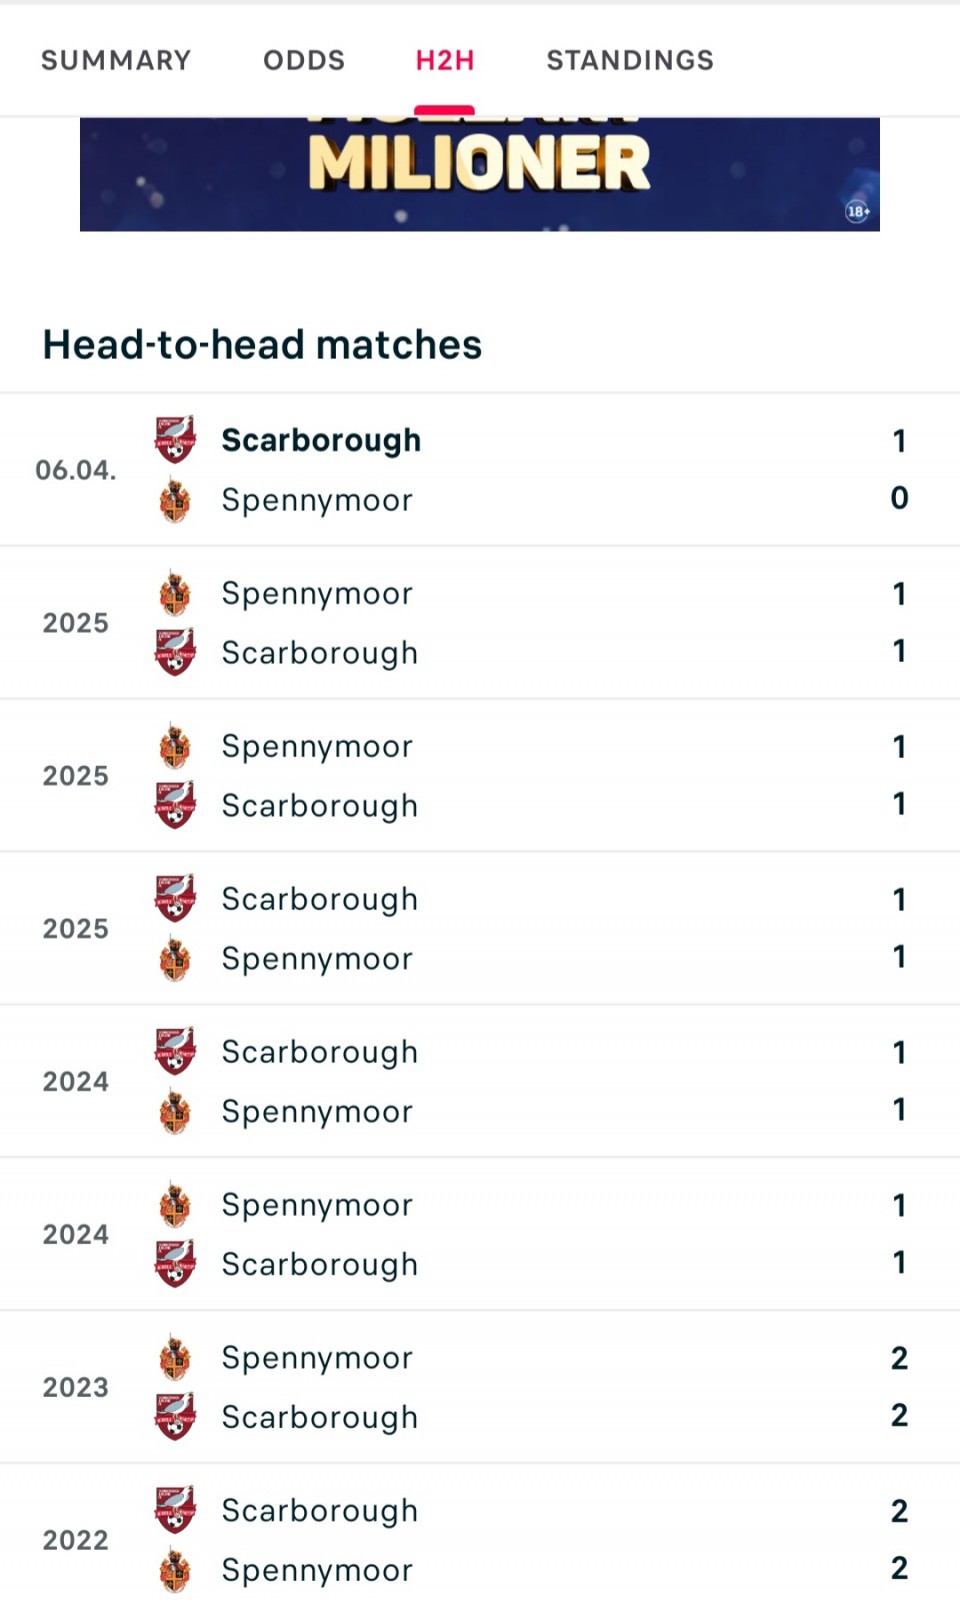Open the SUMMARY tab

pyautogui.click(x=115, y=60)
